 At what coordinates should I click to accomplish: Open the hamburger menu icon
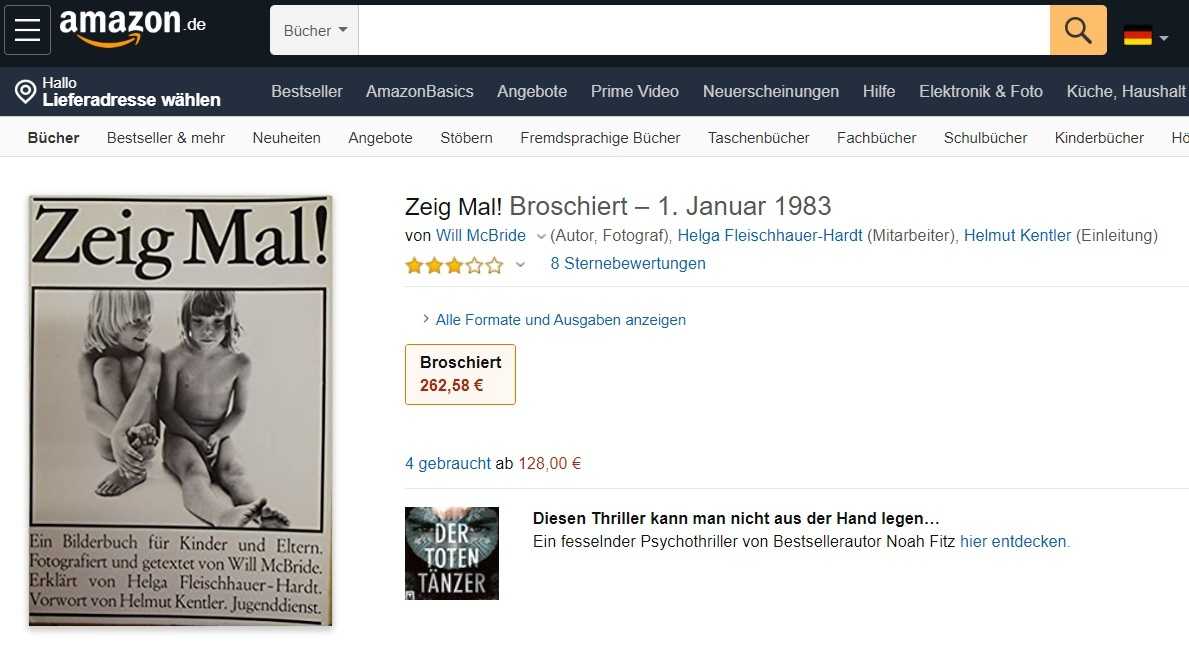[x=27, y=30]
